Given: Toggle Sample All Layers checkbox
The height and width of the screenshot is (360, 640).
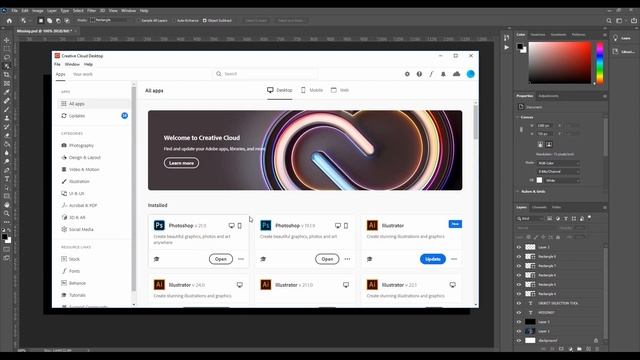Looking at the screenshot, I should [138, 20].
